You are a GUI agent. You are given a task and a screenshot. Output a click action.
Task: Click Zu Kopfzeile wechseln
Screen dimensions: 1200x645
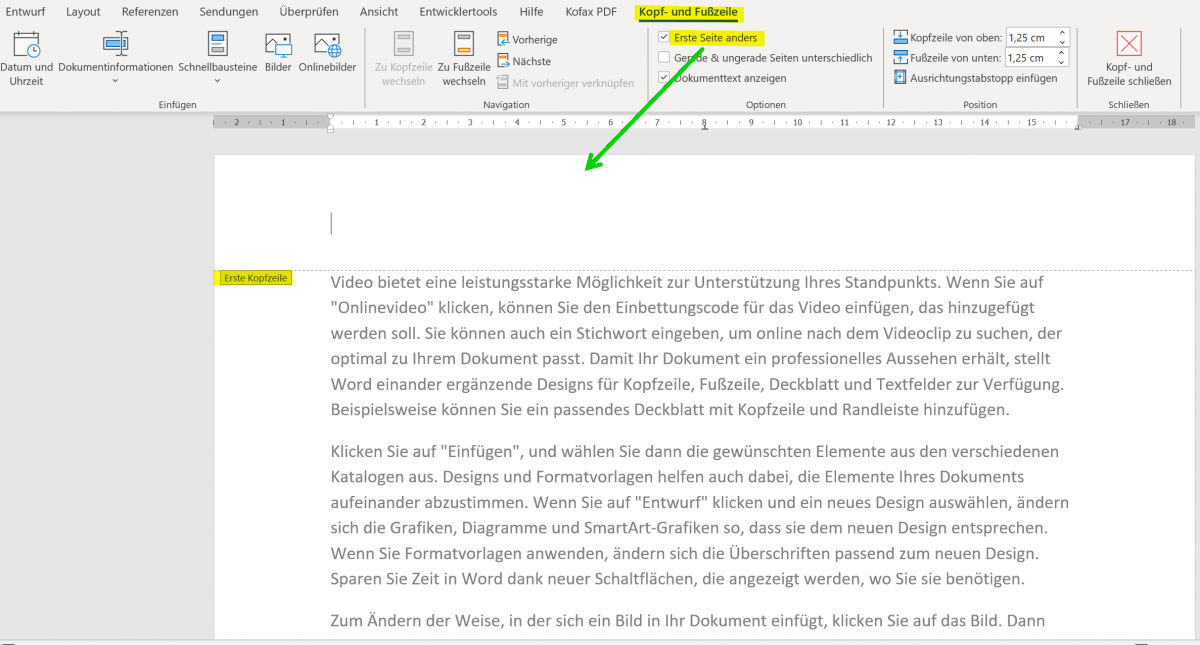[x=403, y=58]
